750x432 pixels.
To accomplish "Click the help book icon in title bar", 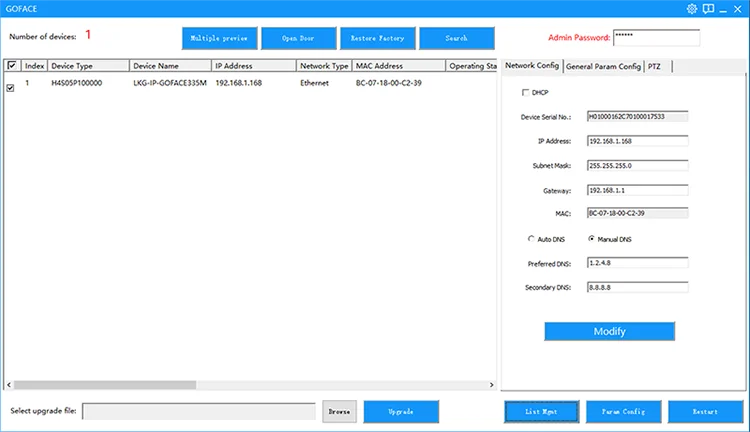I will [x=707, y=9].
